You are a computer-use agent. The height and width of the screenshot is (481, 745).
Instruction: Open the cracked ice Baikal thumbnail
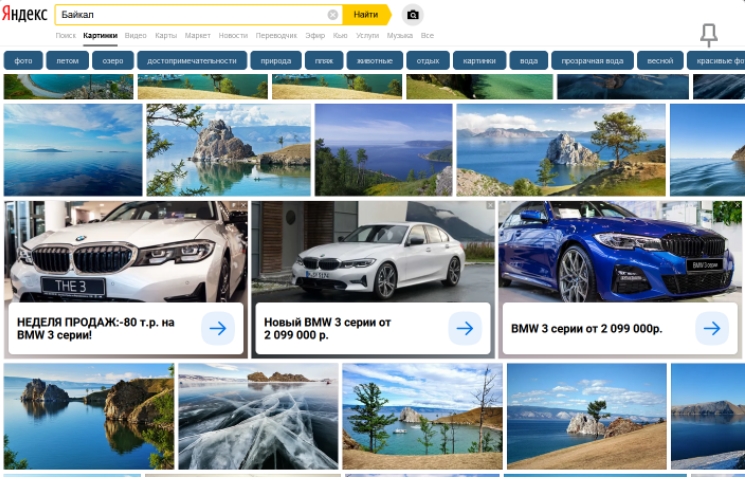click(258, 415)
